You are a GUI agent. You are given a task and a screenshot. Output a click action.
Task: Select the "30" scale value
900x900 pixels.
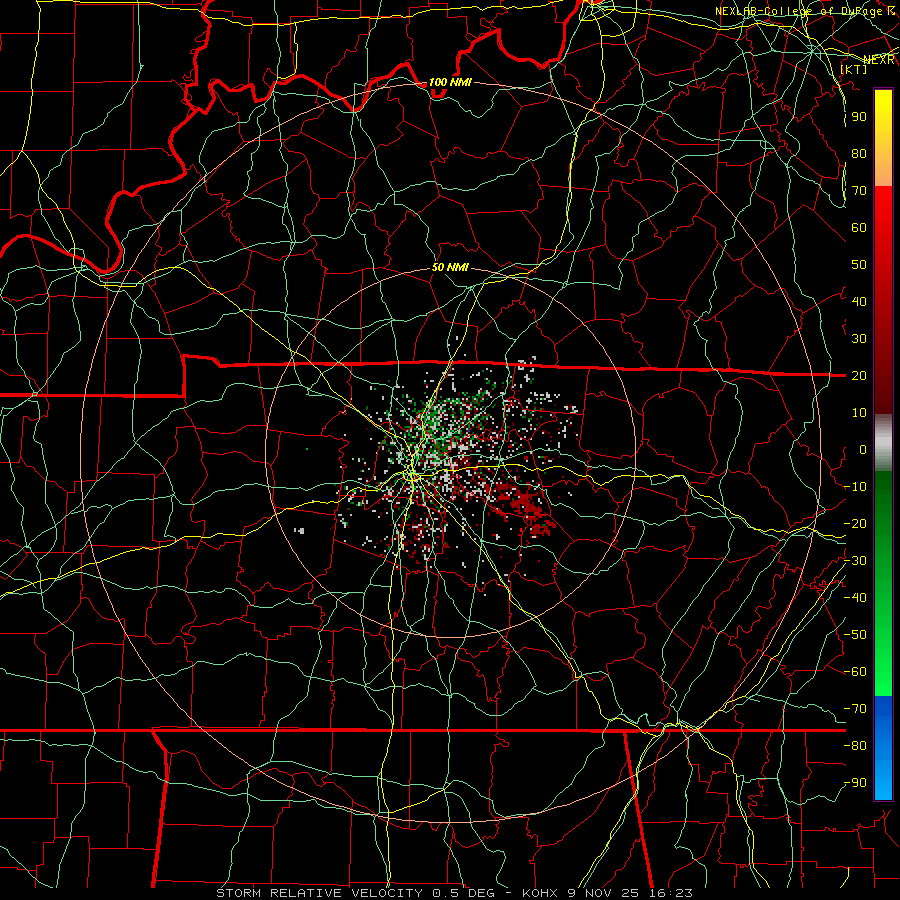[859, 339]
